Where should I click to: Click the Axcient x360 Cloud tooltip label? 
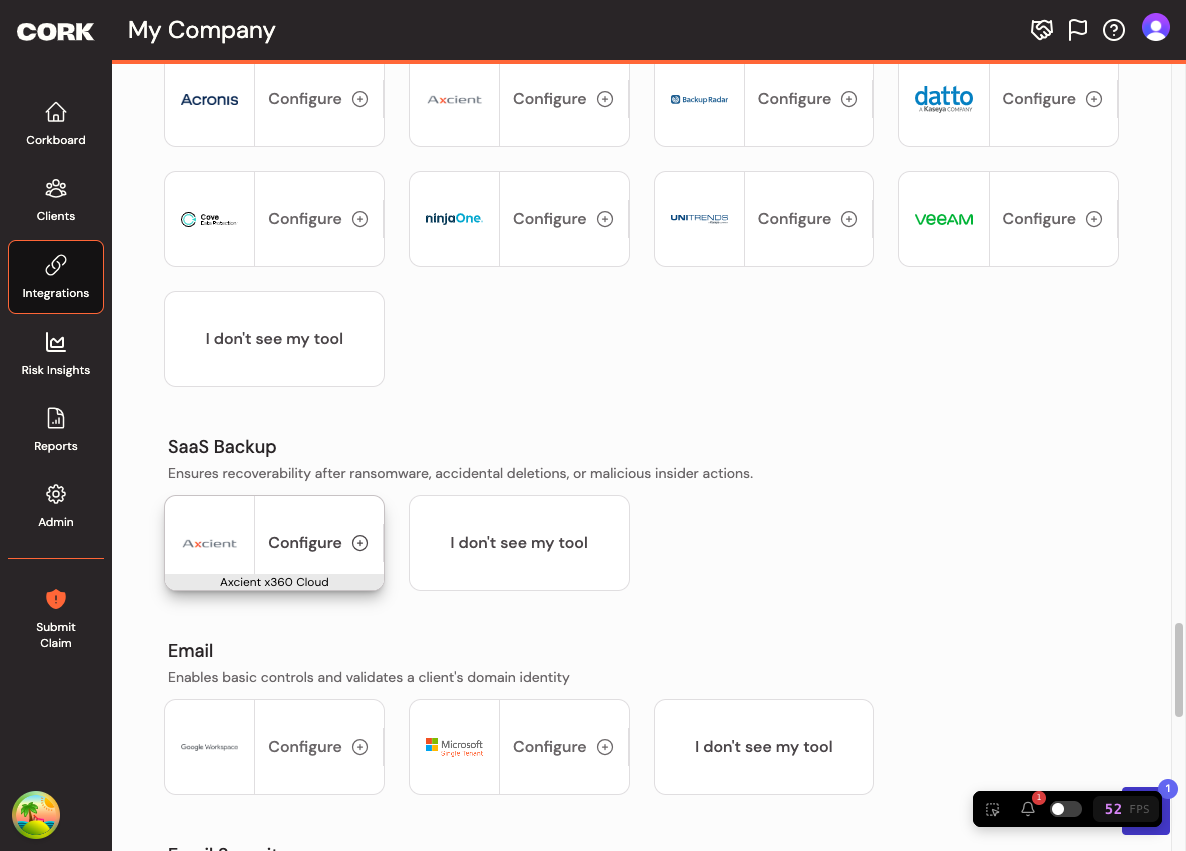pyautogui.click(x=275, y=582)
